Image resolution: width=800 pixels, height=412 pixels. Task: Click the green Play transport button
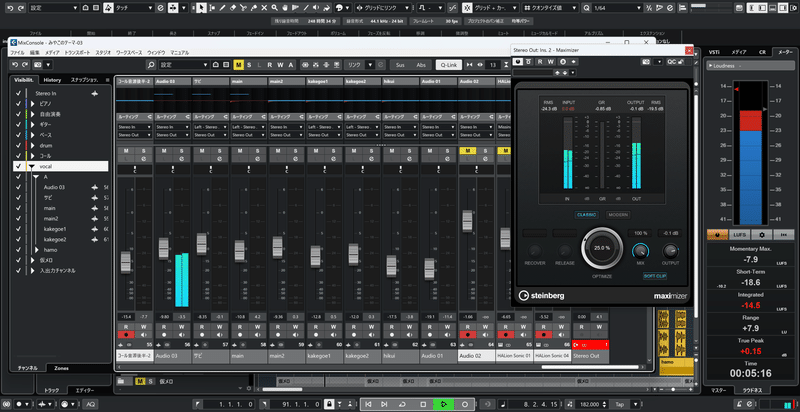pos(443,404)
